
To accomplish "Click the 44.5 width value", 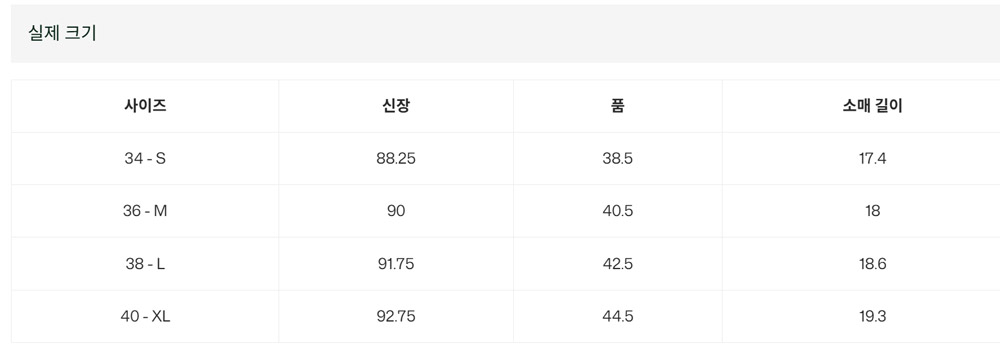I will 617,316.
